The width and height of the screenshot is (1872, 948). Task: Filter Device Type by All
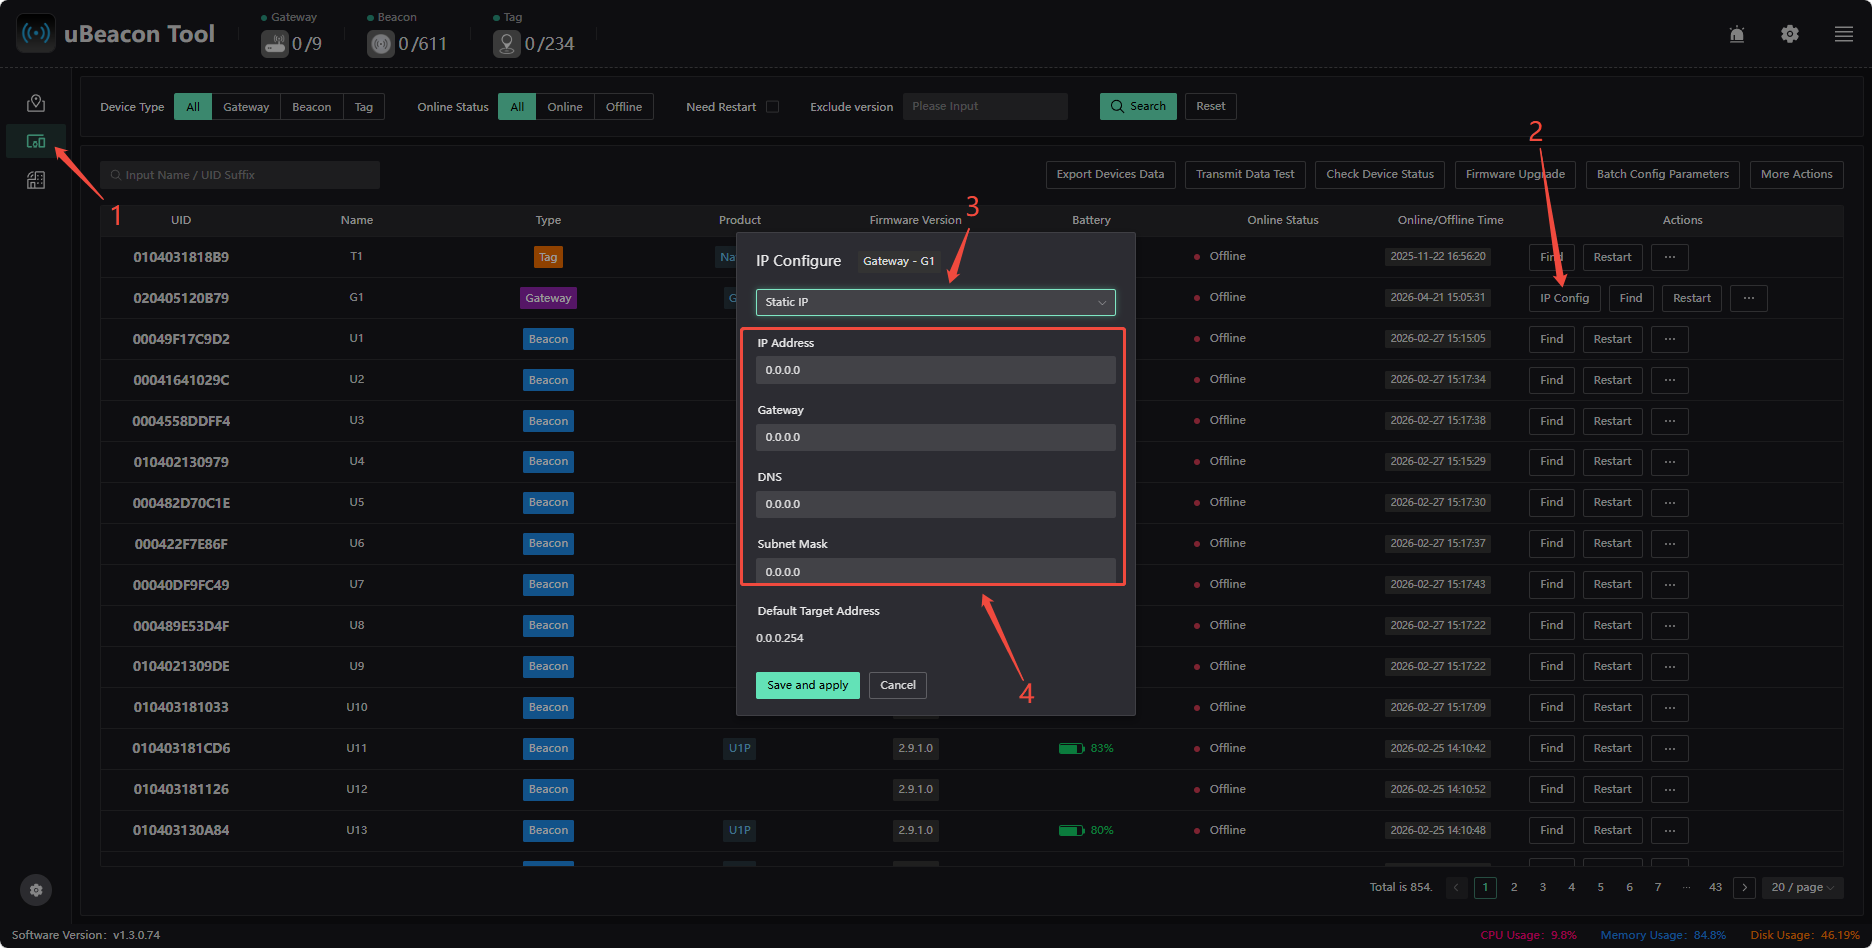click(193, 107)
